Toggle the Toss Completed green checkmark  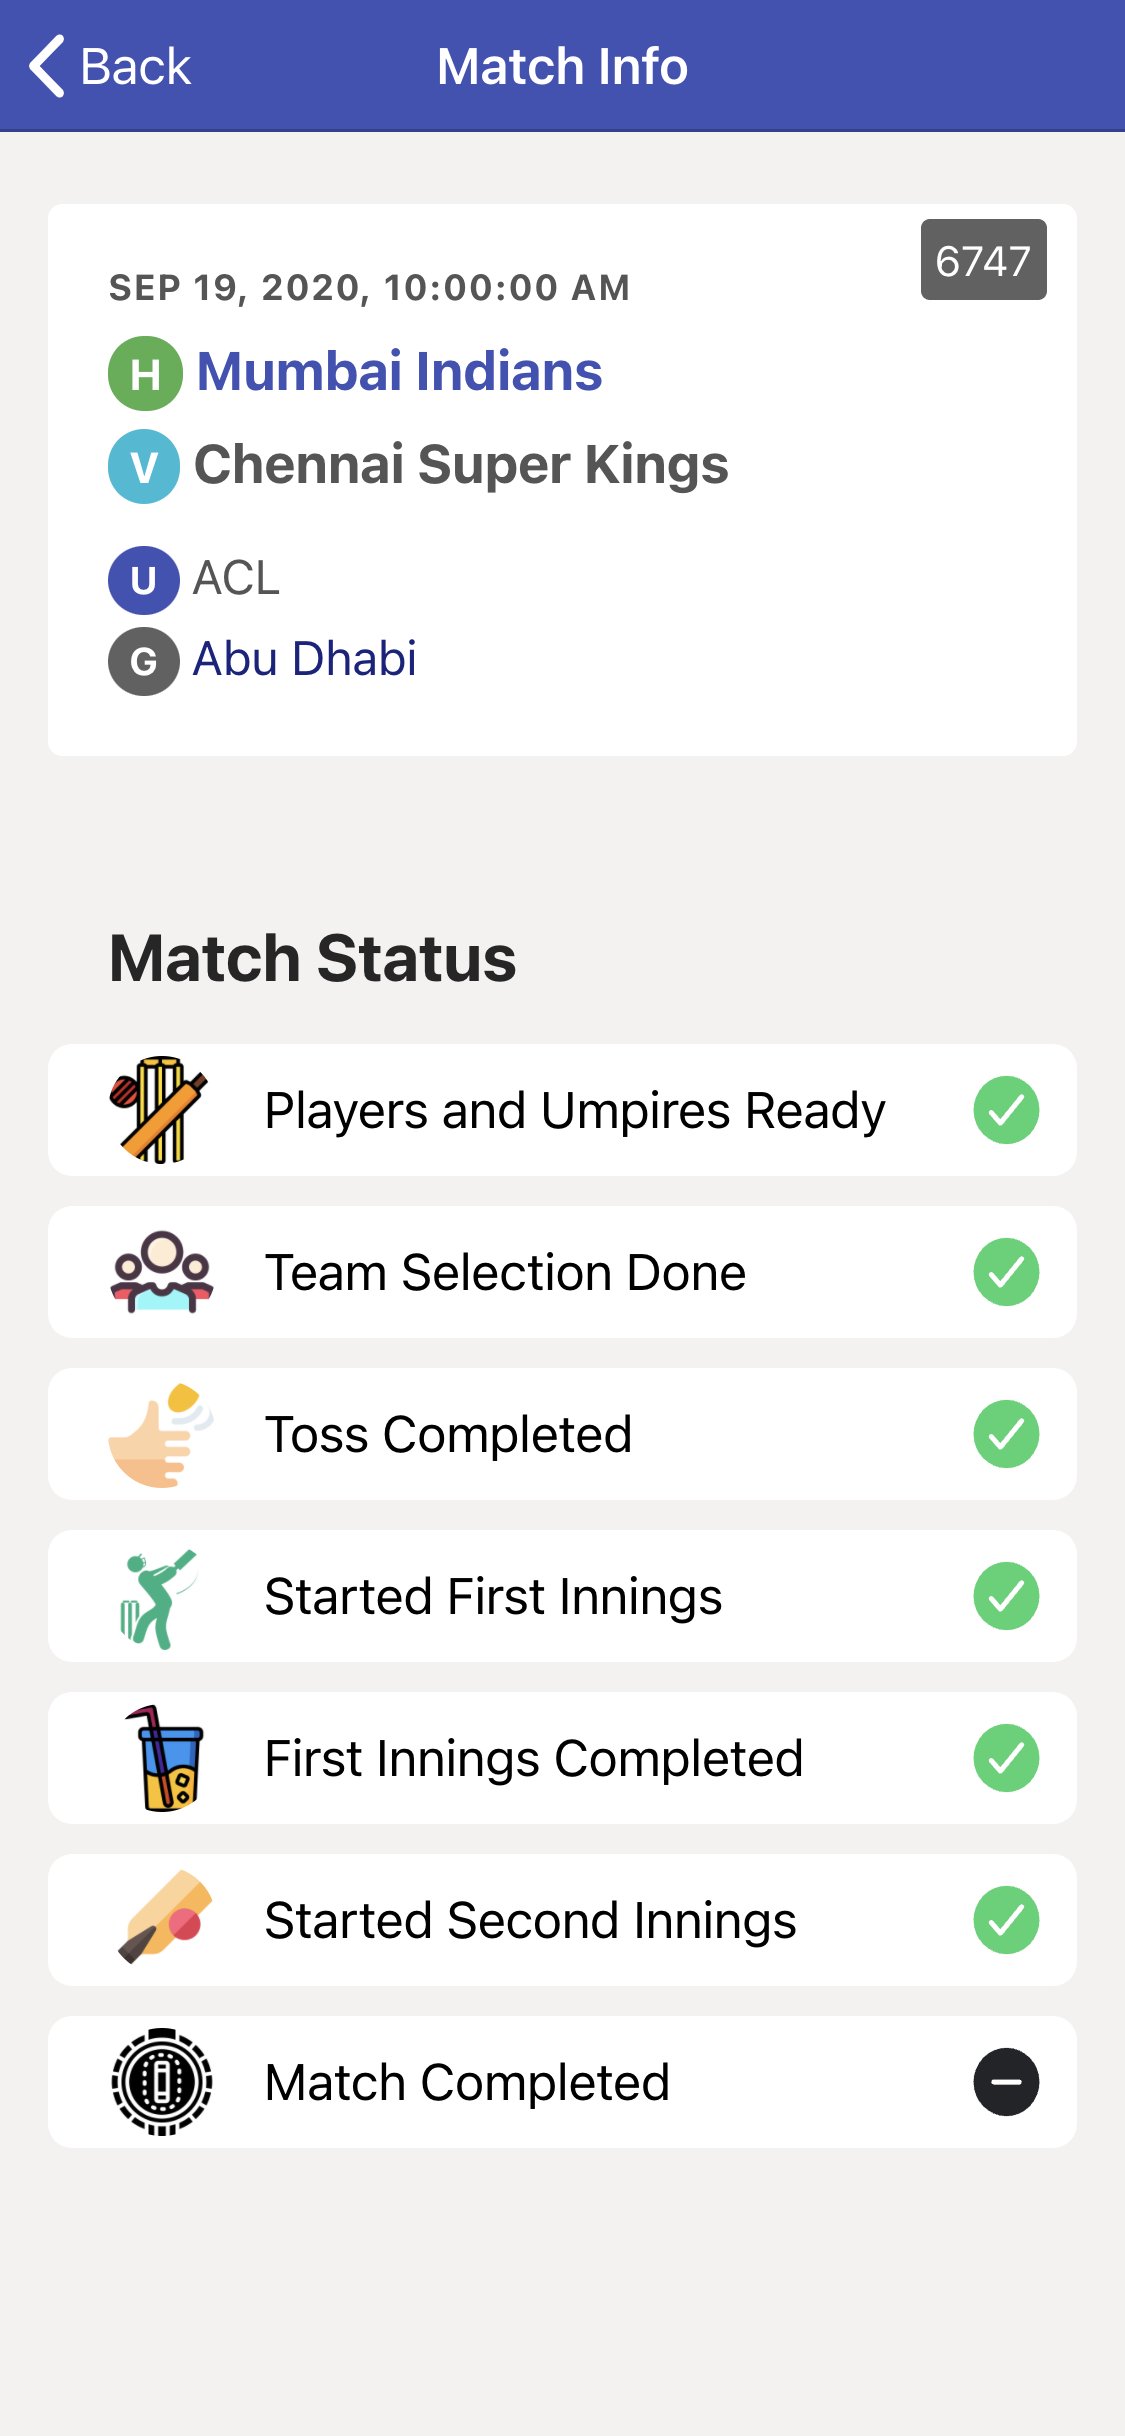coord(1006,1434)
